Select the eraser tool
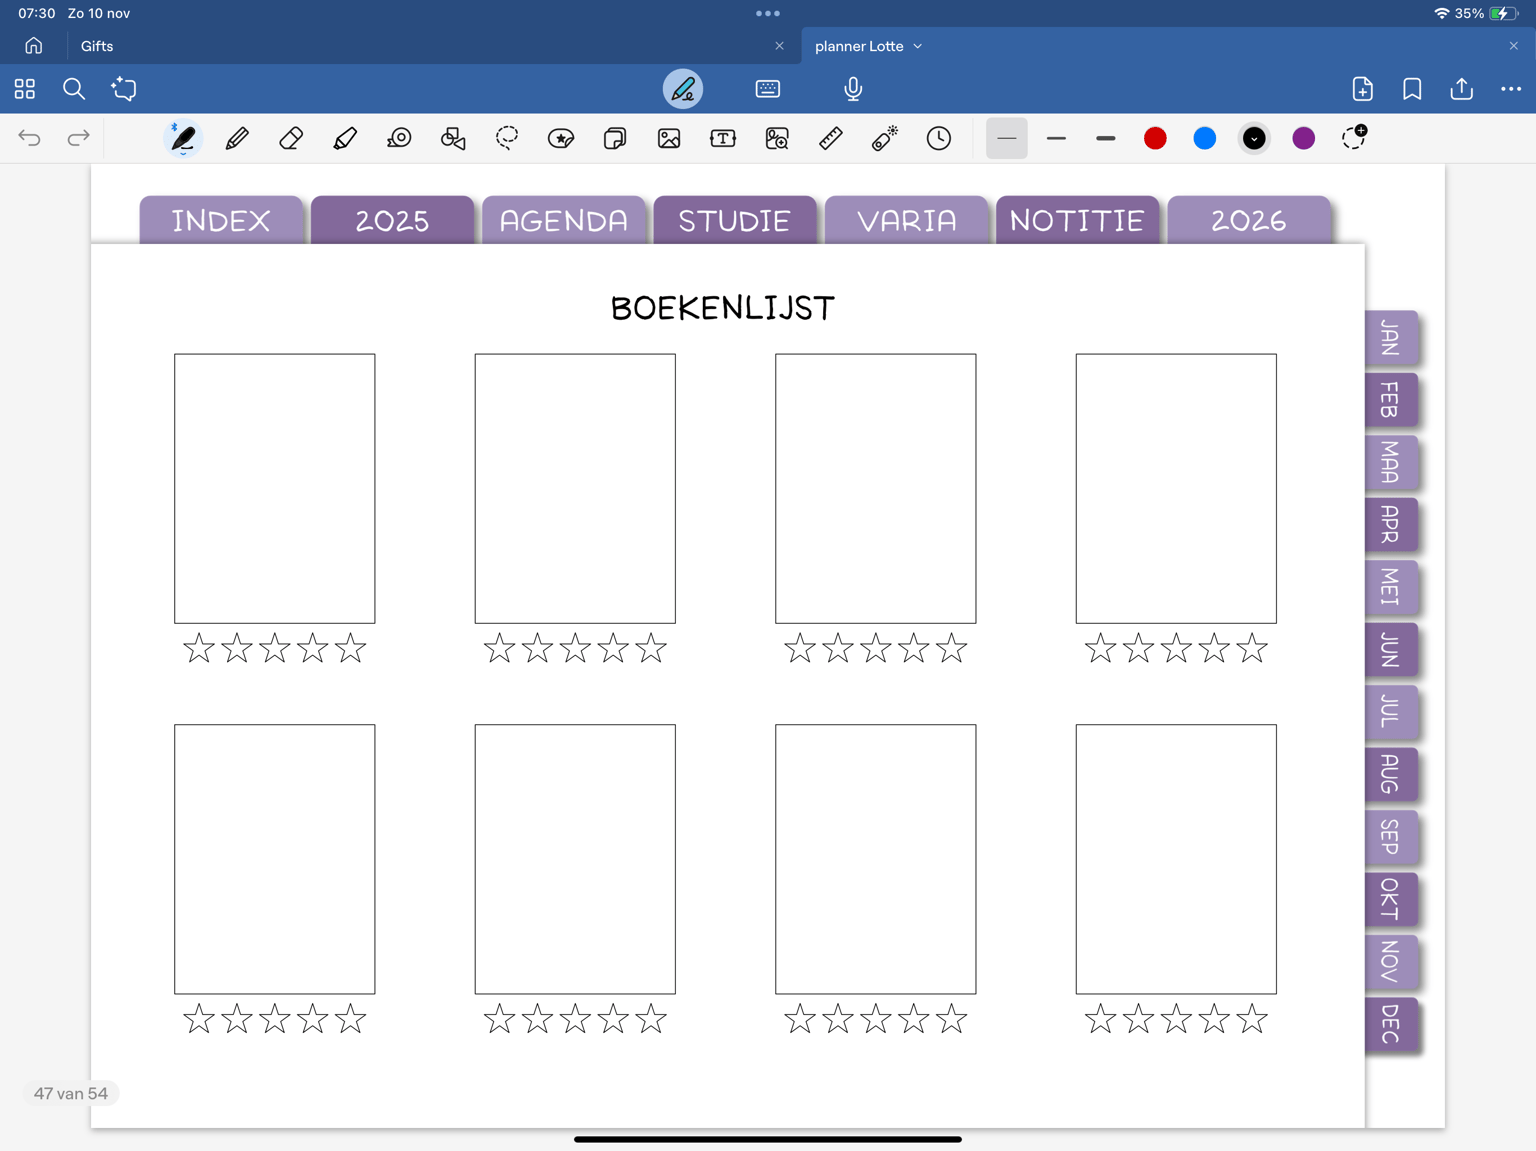This screenshot has height=1151, width=1536. coord(291,138)
